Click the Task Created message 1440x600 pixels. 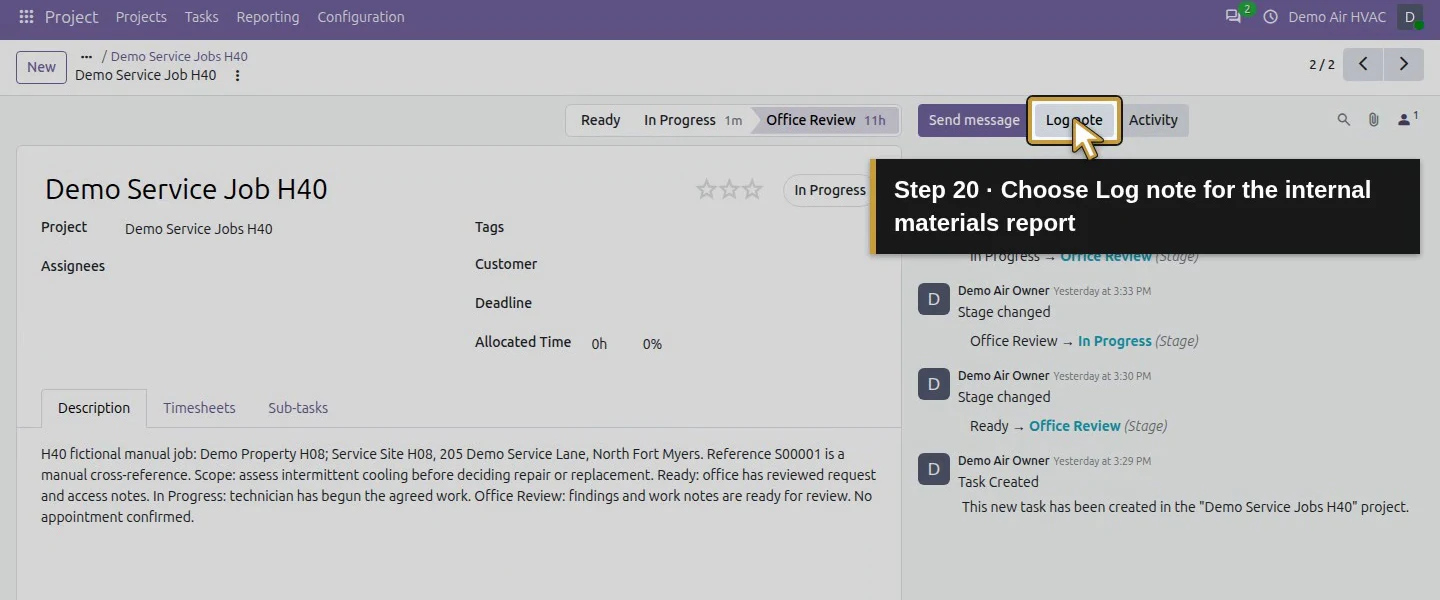tap(998, 482)
